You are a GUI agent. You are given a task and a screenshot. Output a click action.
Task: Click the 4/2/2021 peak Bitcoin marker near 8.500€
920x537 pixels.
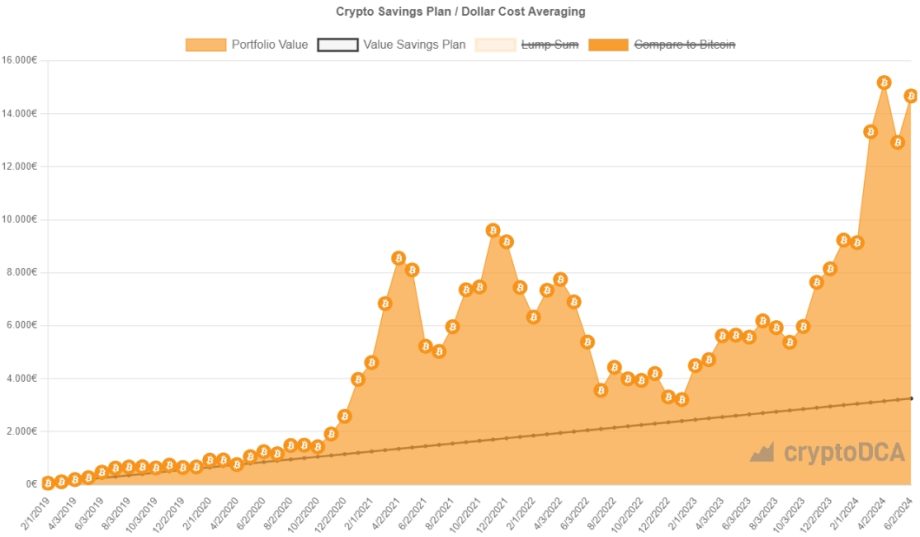click(398, 258)
